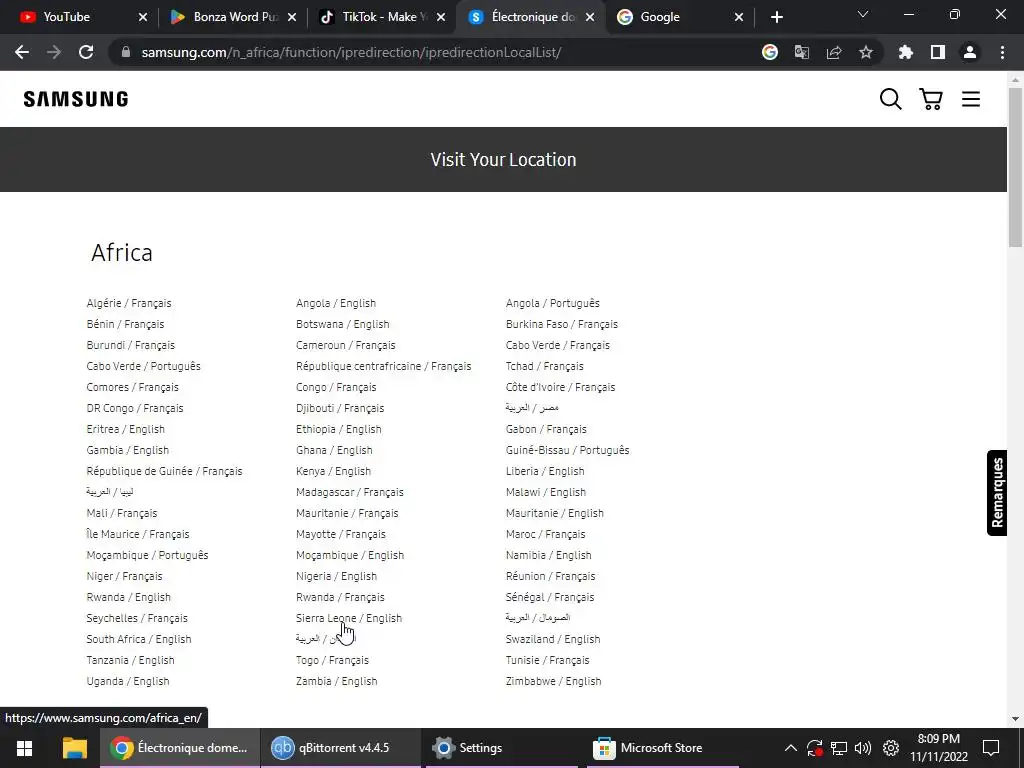This screenshot has width=1024, height=768.
Task: Toggle the Chrome side panel
Action: coord(938,52)
